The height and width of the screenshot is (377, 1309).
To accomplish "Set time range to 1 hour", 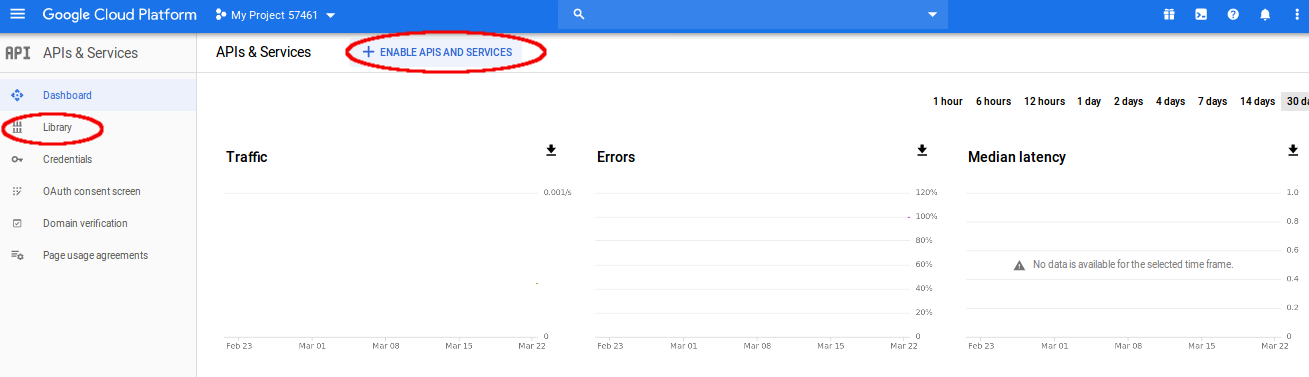I will pos(948,101).
